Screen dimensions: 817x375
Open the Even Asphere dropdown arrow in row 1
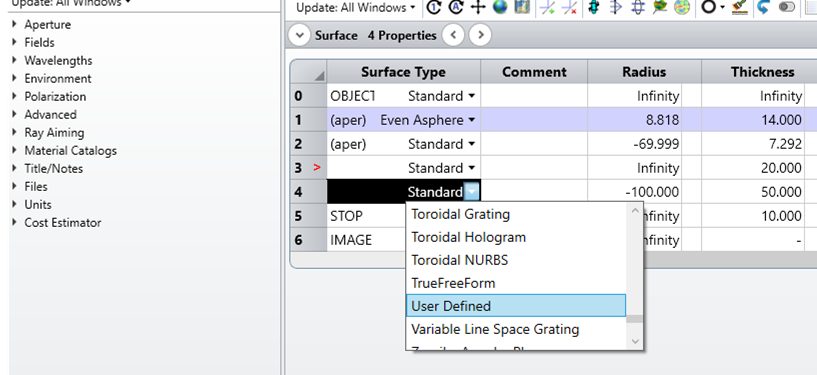(x=472, y=120)
